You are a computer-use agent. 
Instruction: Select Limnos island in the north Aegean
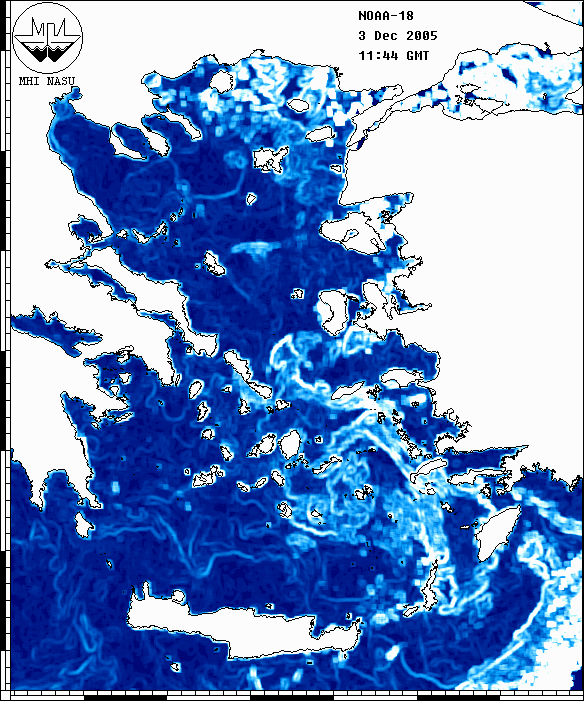point(271,160)
